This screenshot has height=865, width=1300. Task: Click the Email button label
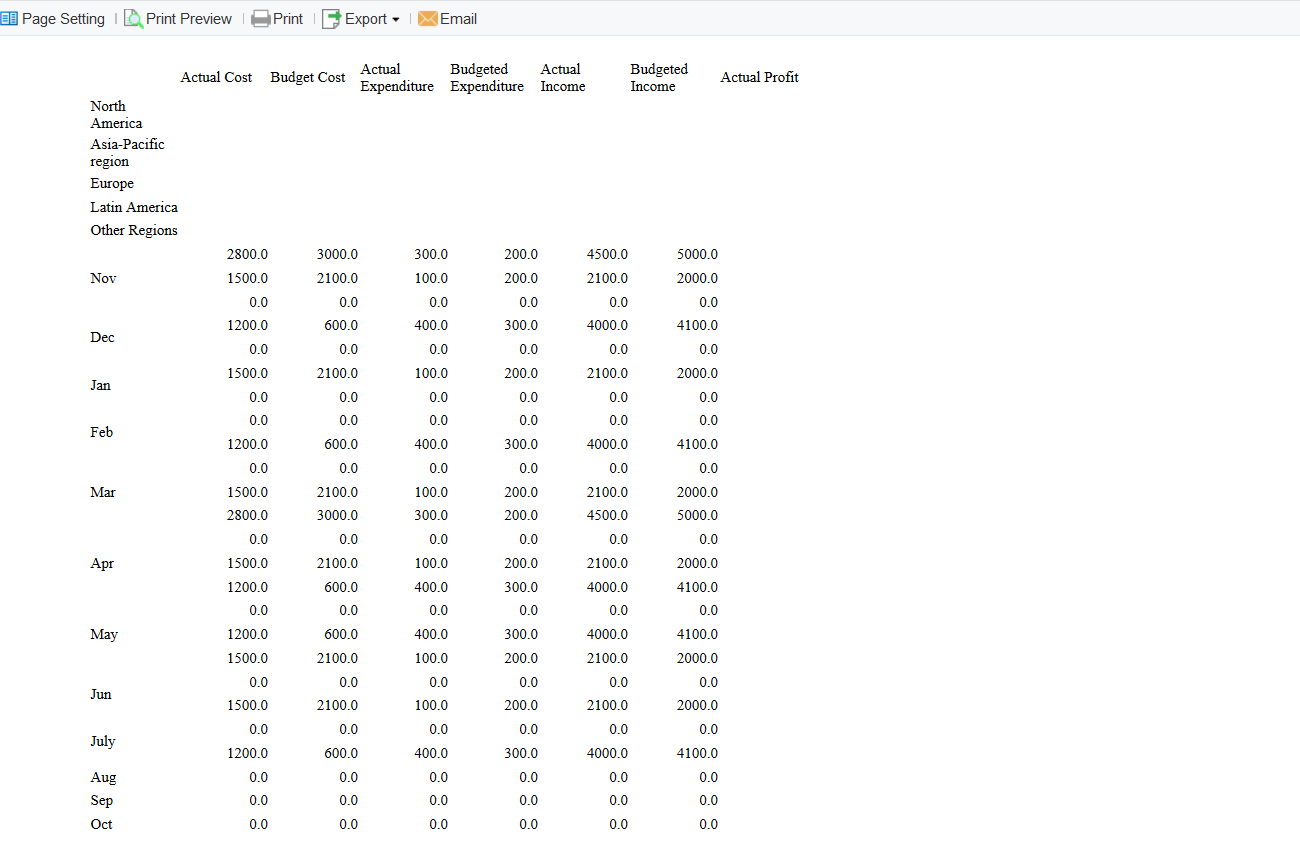pyautogui.click(x=458, y=18)
